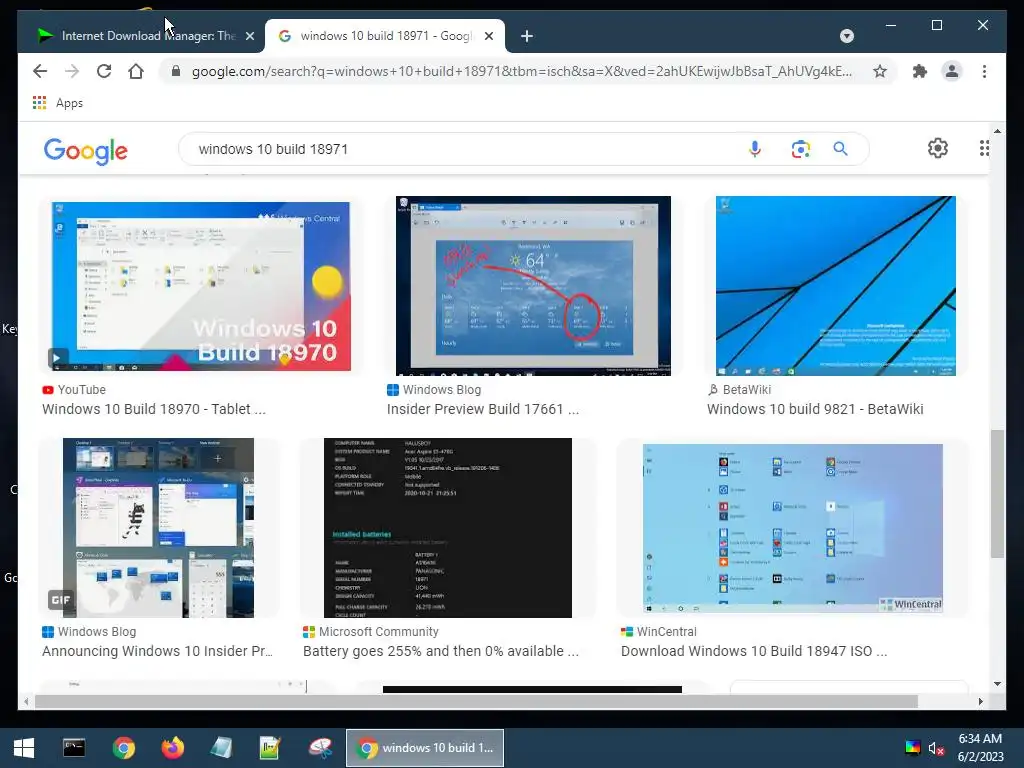Open the tab search dropdown arrow
The height and width of the screenshot is (768, 1024).
pos(846,36)
